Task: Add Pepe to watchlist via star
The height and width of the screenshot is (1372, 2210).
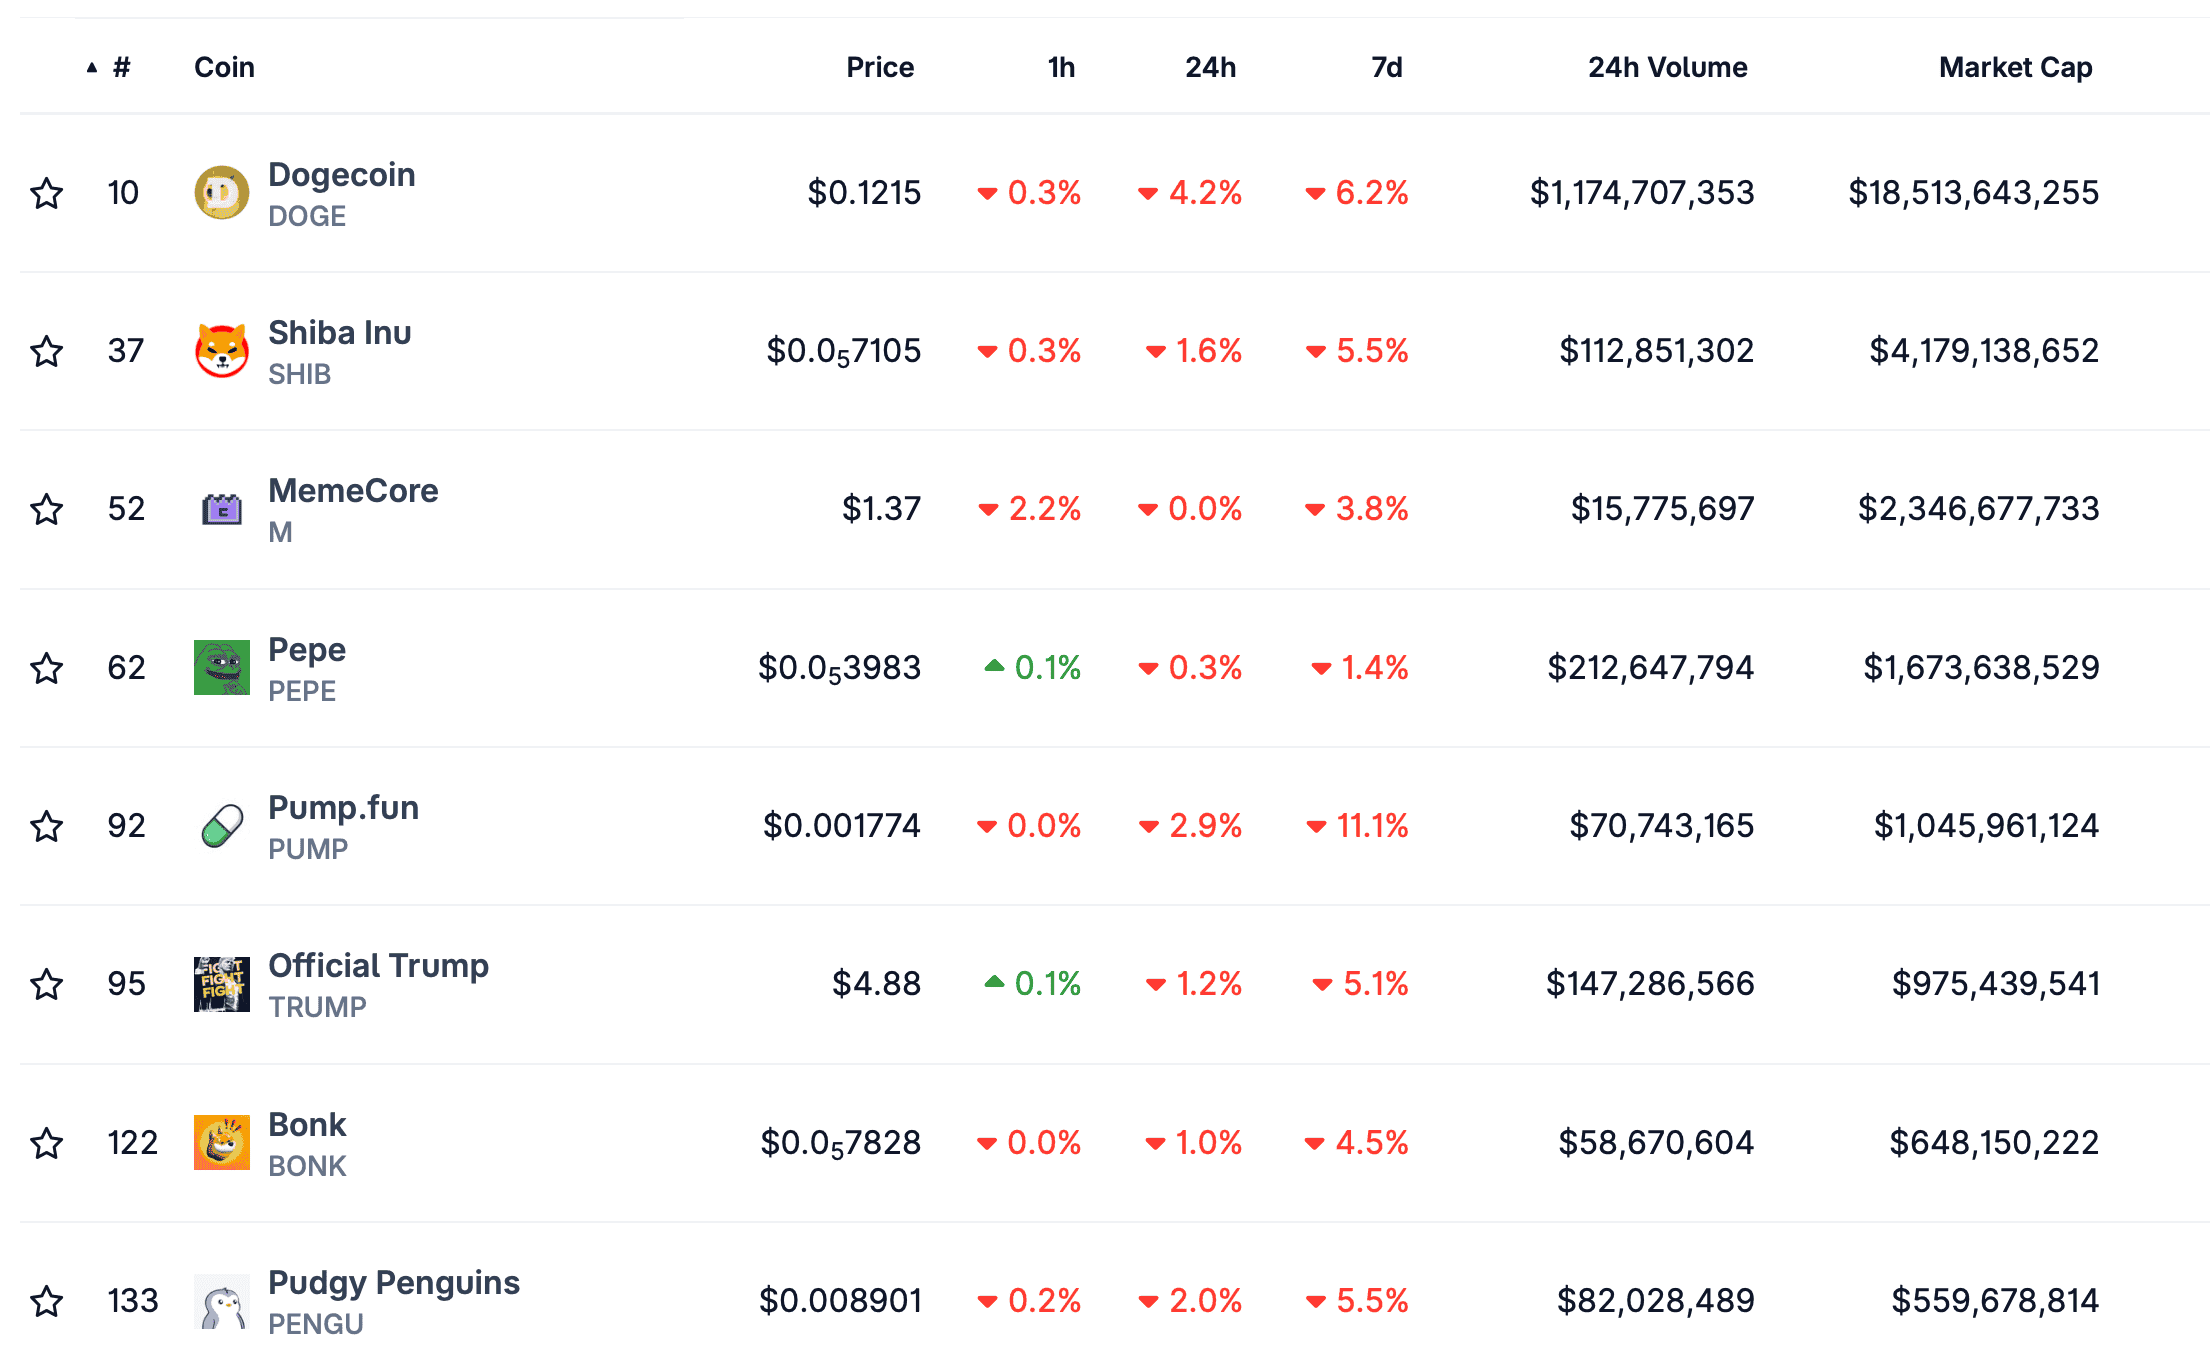Action: tap(47, 667)
